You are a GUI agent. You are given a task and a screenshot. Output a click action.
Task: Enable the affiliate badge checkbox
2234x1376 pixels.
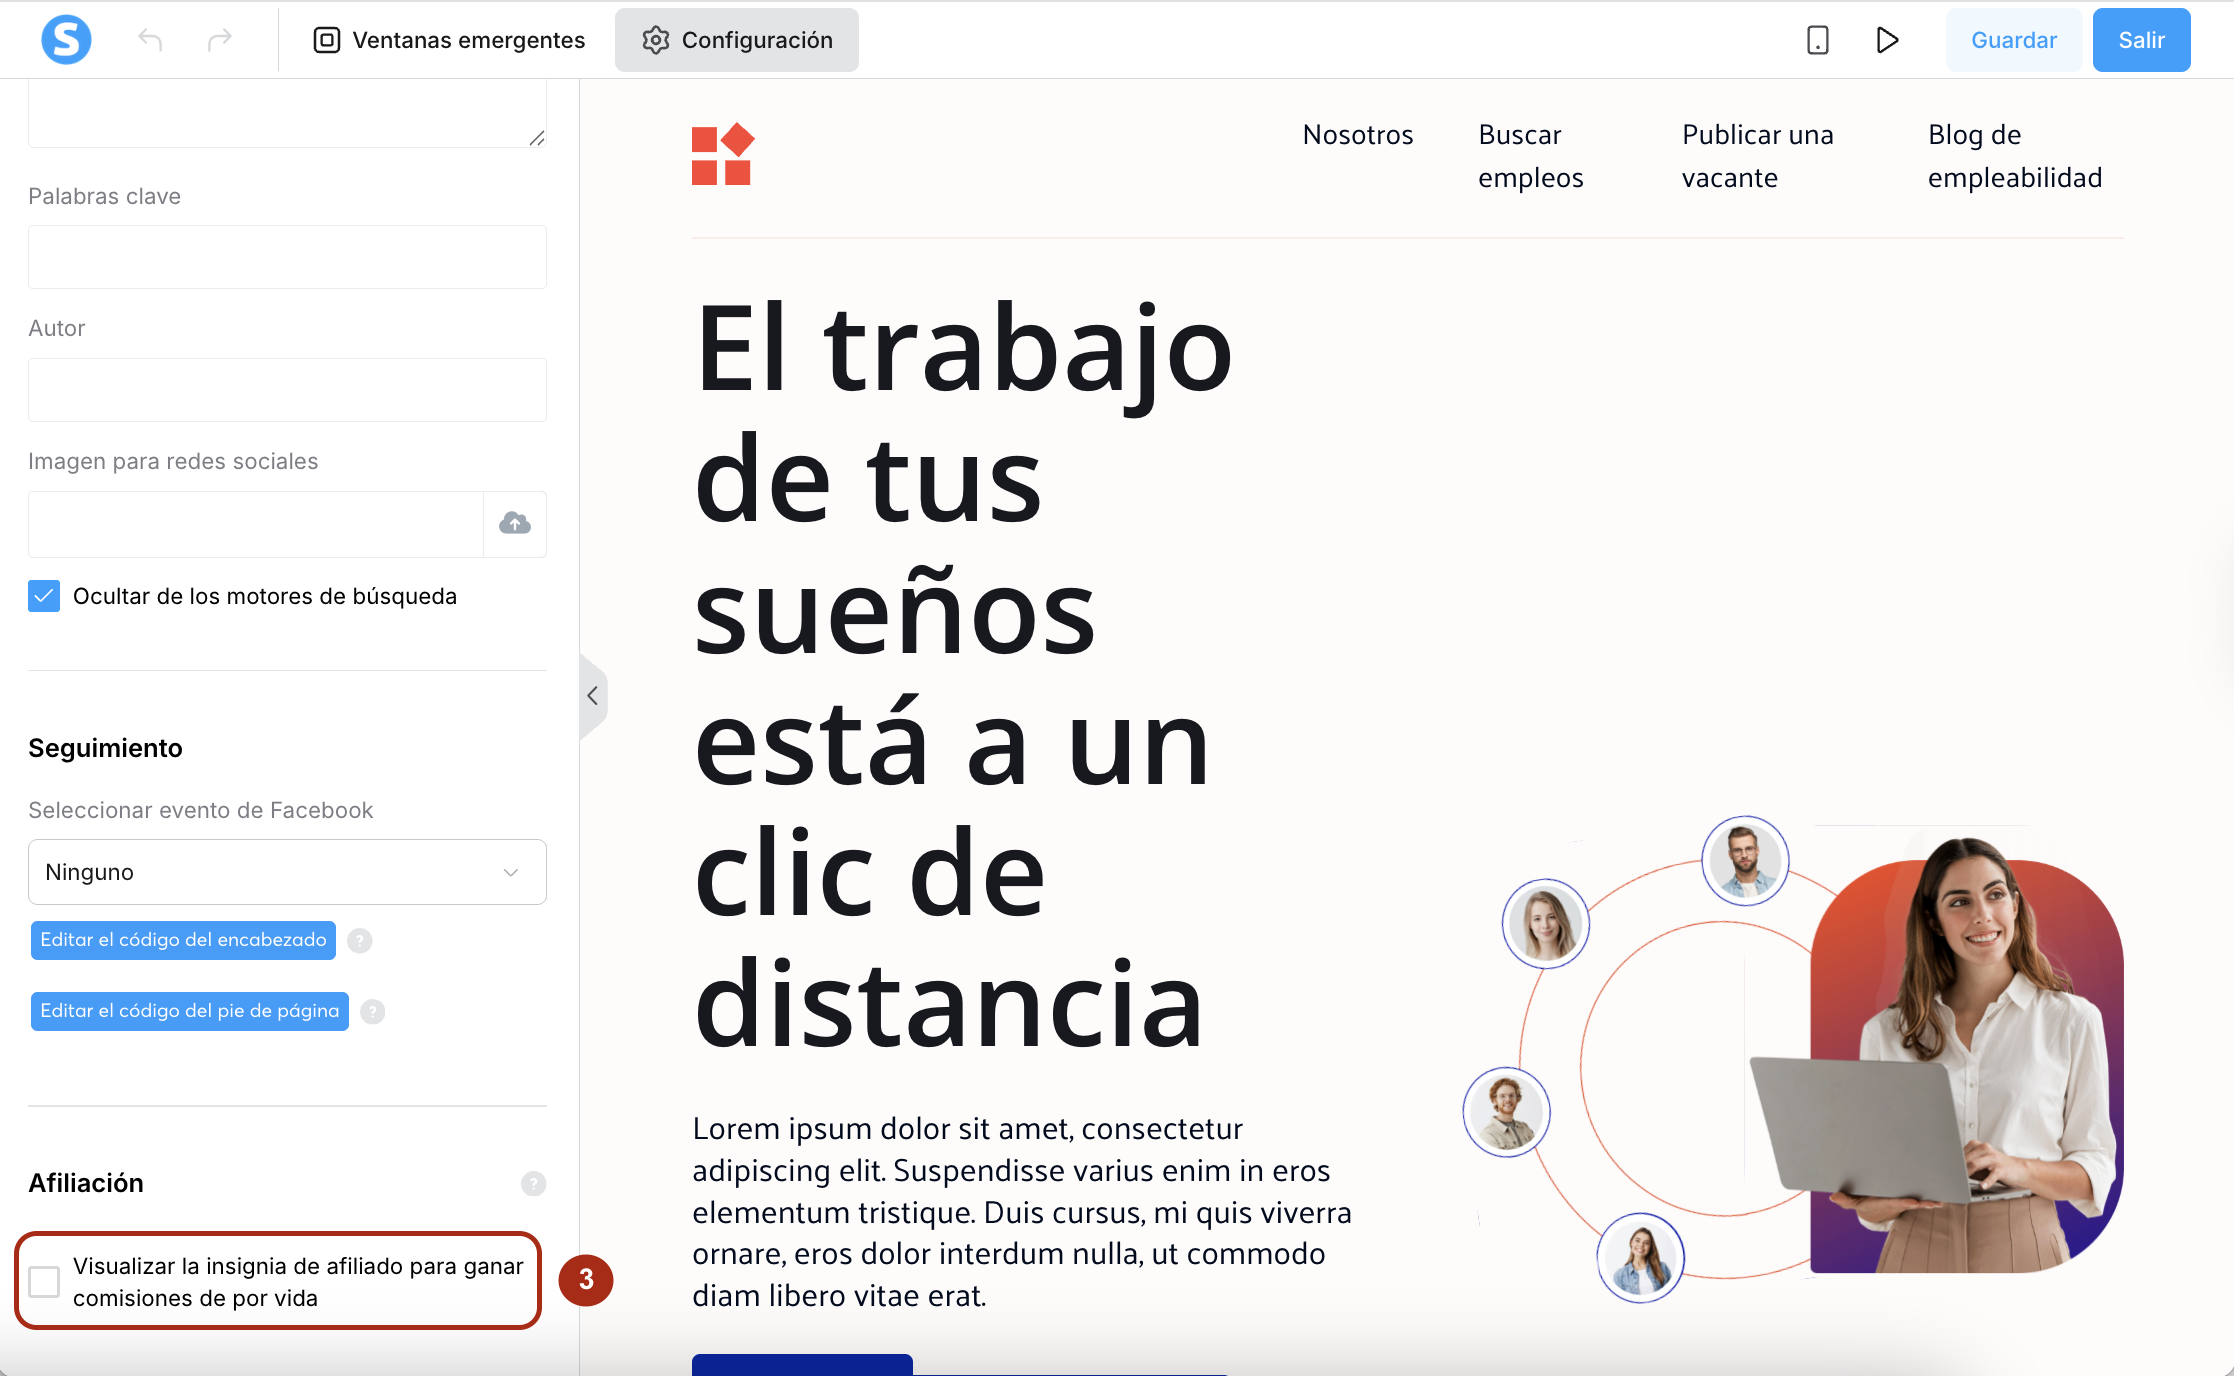point(44,1281)
